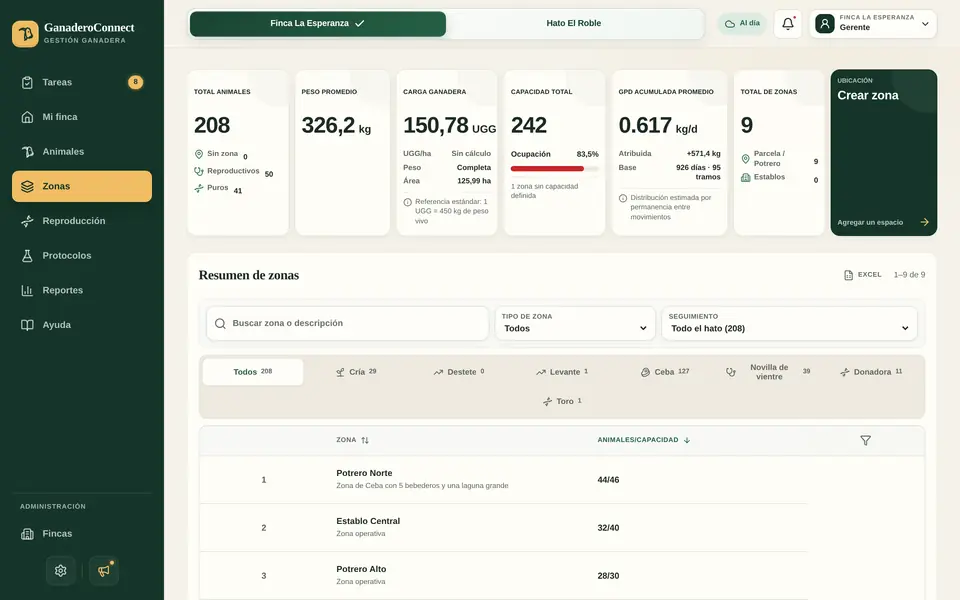This screenshot has height=600, width=960.
Task: Click the megaphone announcements icon
Action: (103, 571)
